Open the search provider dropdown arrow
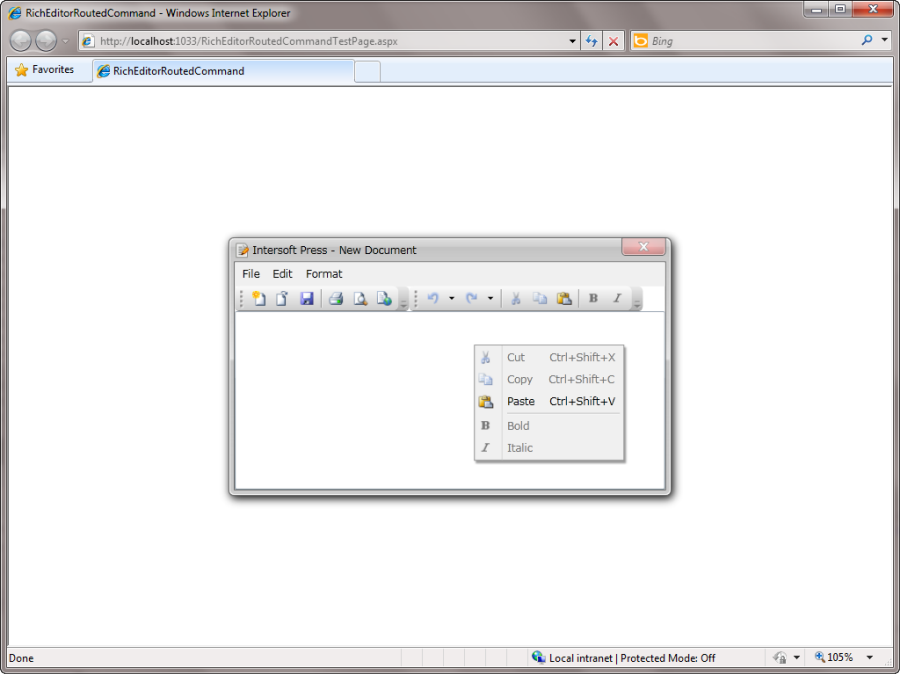This screenshot has height=674, width=900. point(885,40)
